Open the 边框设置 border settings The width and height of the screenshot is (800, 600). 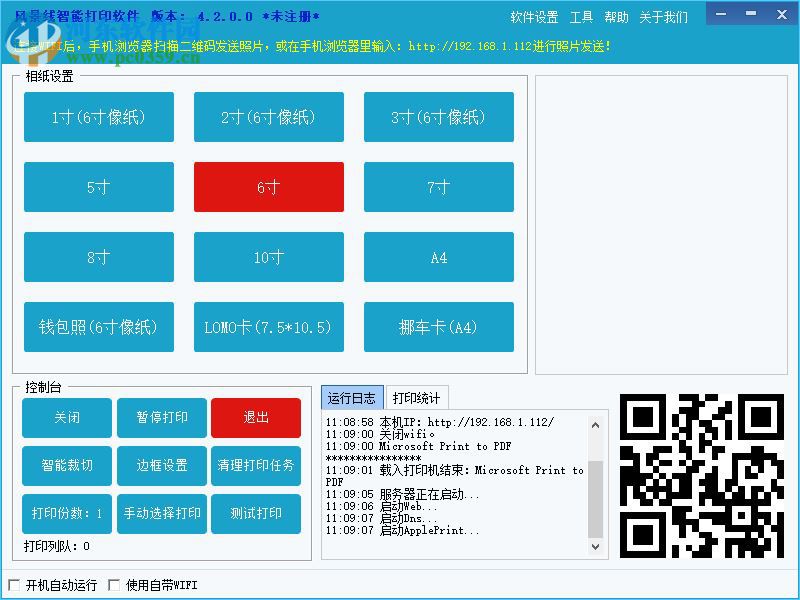pos(161,466)
